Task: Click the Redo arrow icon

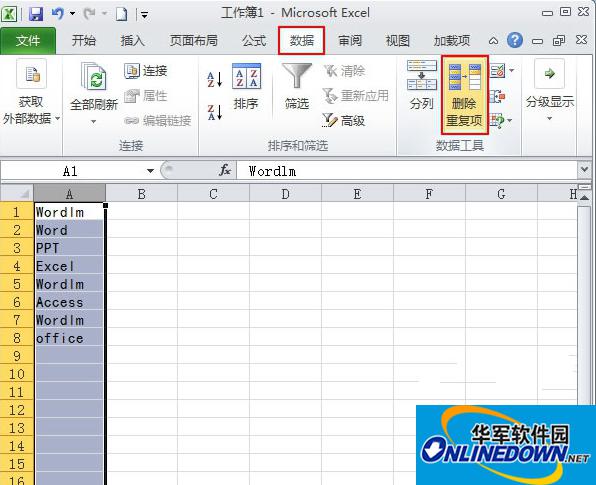Action: coord(90,14)
